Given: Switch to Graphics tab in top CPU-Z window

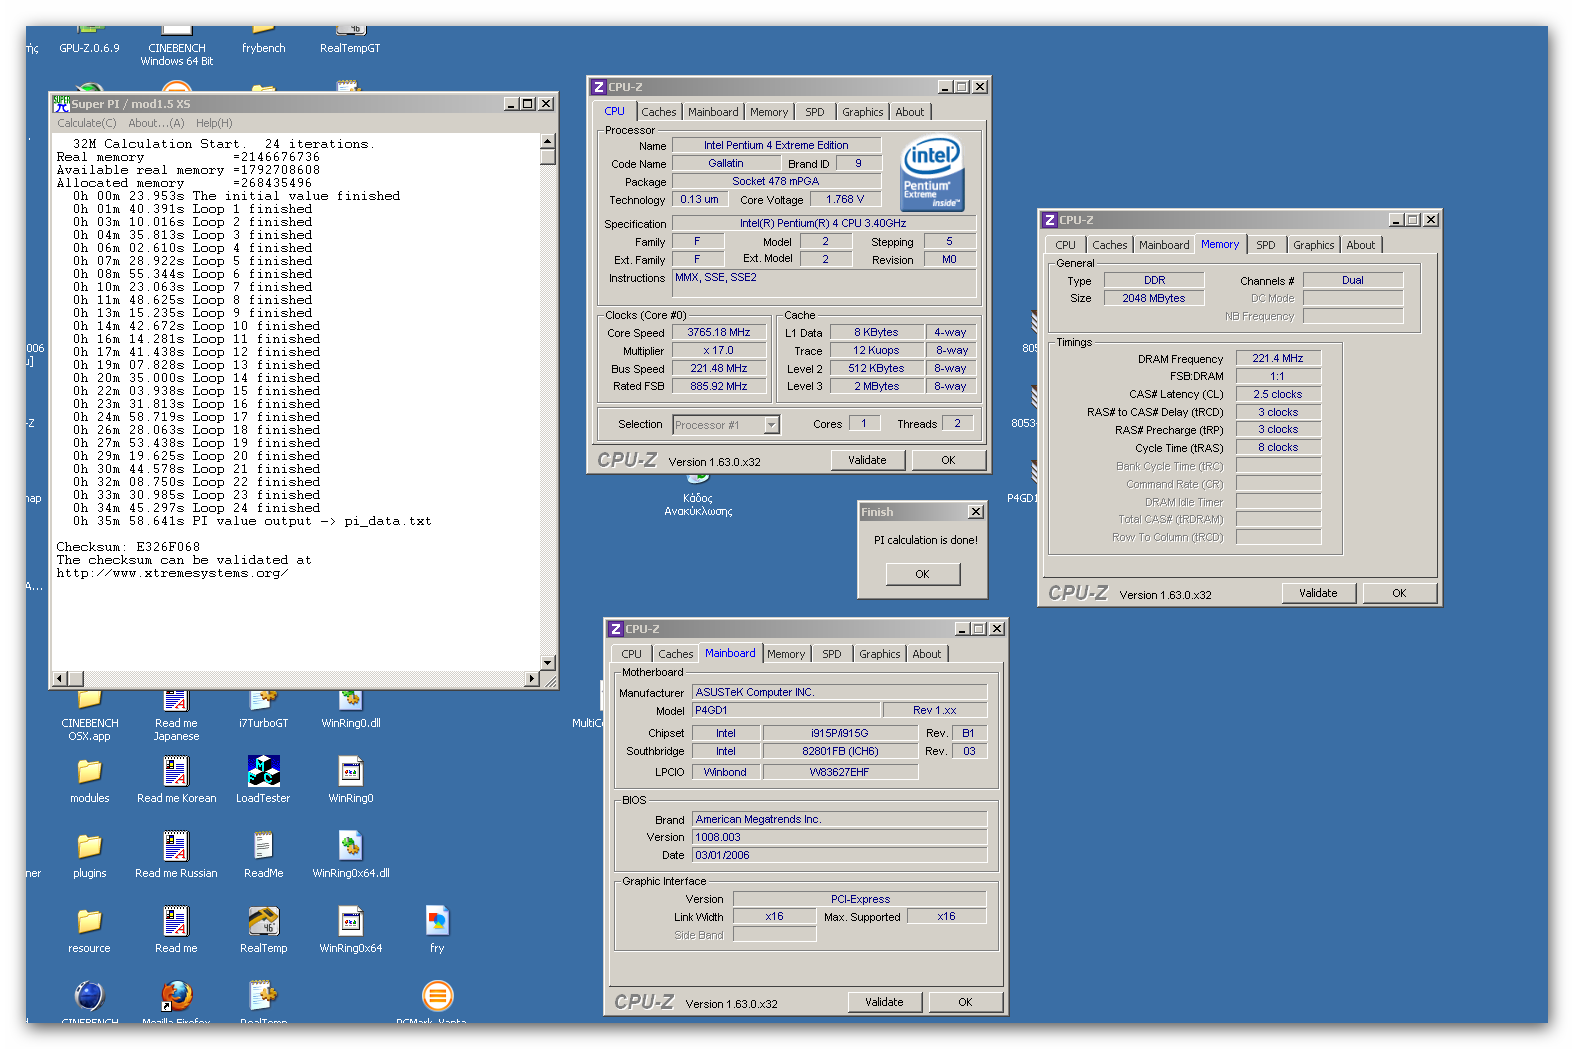Looking at the screenshot, I should coord(862,112).
